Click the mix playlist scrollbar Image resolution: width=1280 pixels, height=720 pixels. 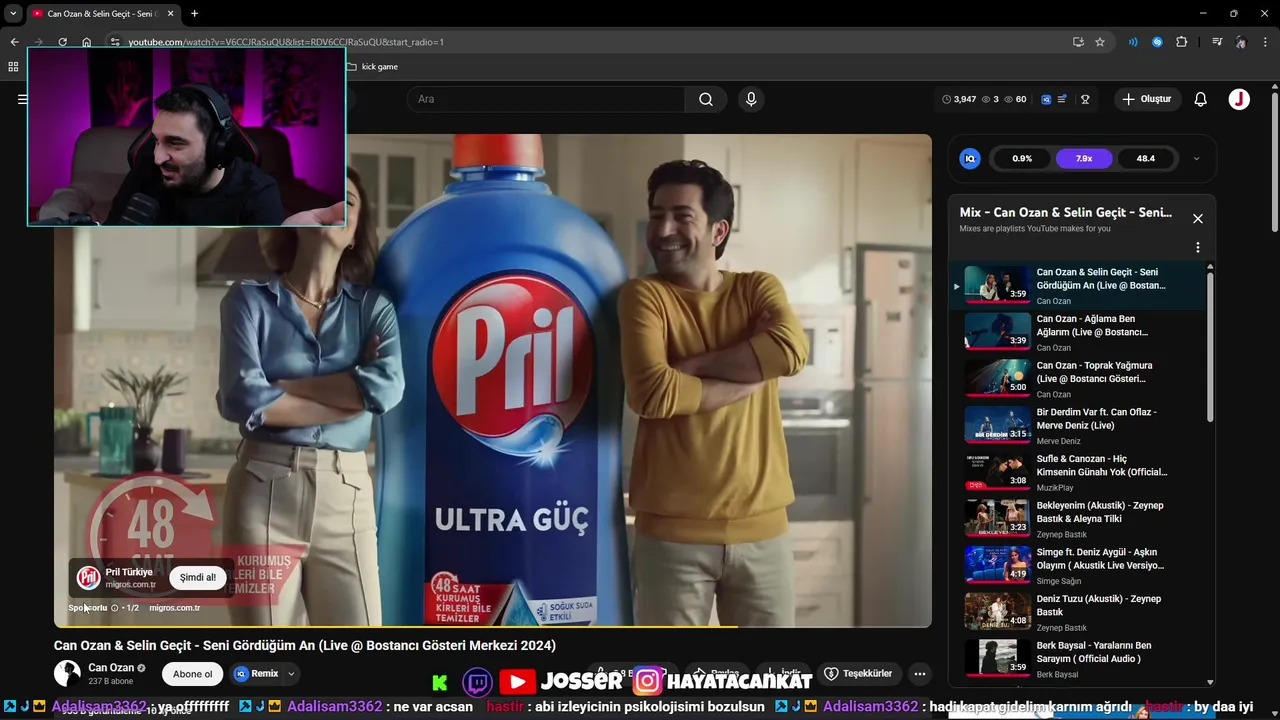(1210, 345)
